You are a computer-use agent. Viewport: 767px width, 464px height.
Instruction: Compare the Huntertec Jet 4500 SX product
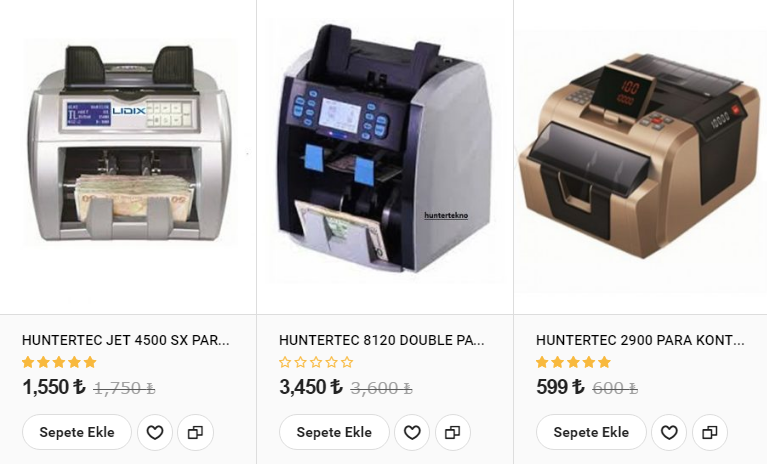196,432
